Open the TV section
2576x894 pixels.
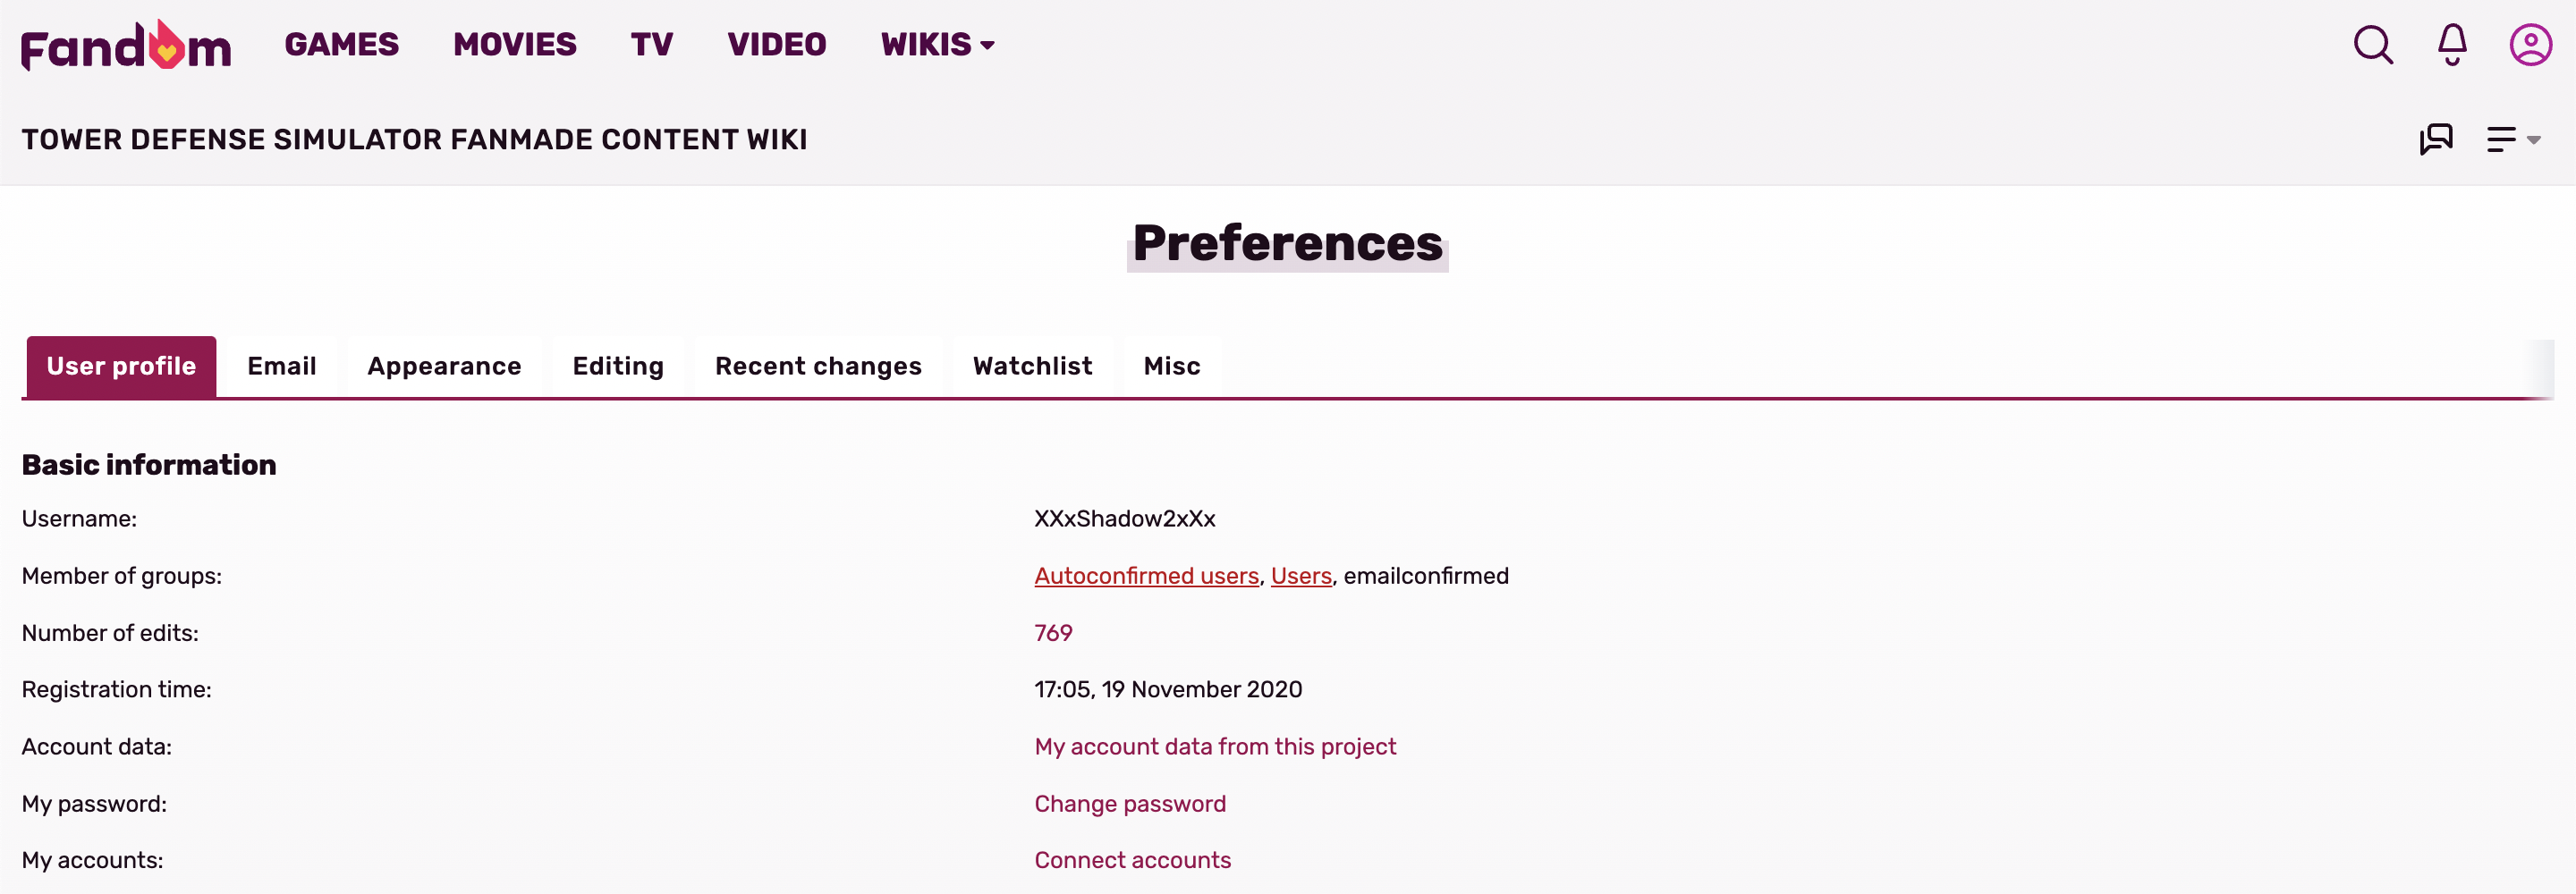(651, 45)
